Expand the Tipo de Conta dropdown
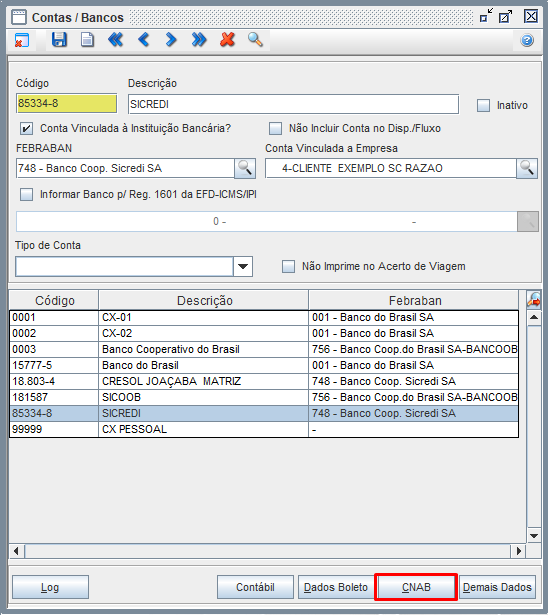 point(243,267)
